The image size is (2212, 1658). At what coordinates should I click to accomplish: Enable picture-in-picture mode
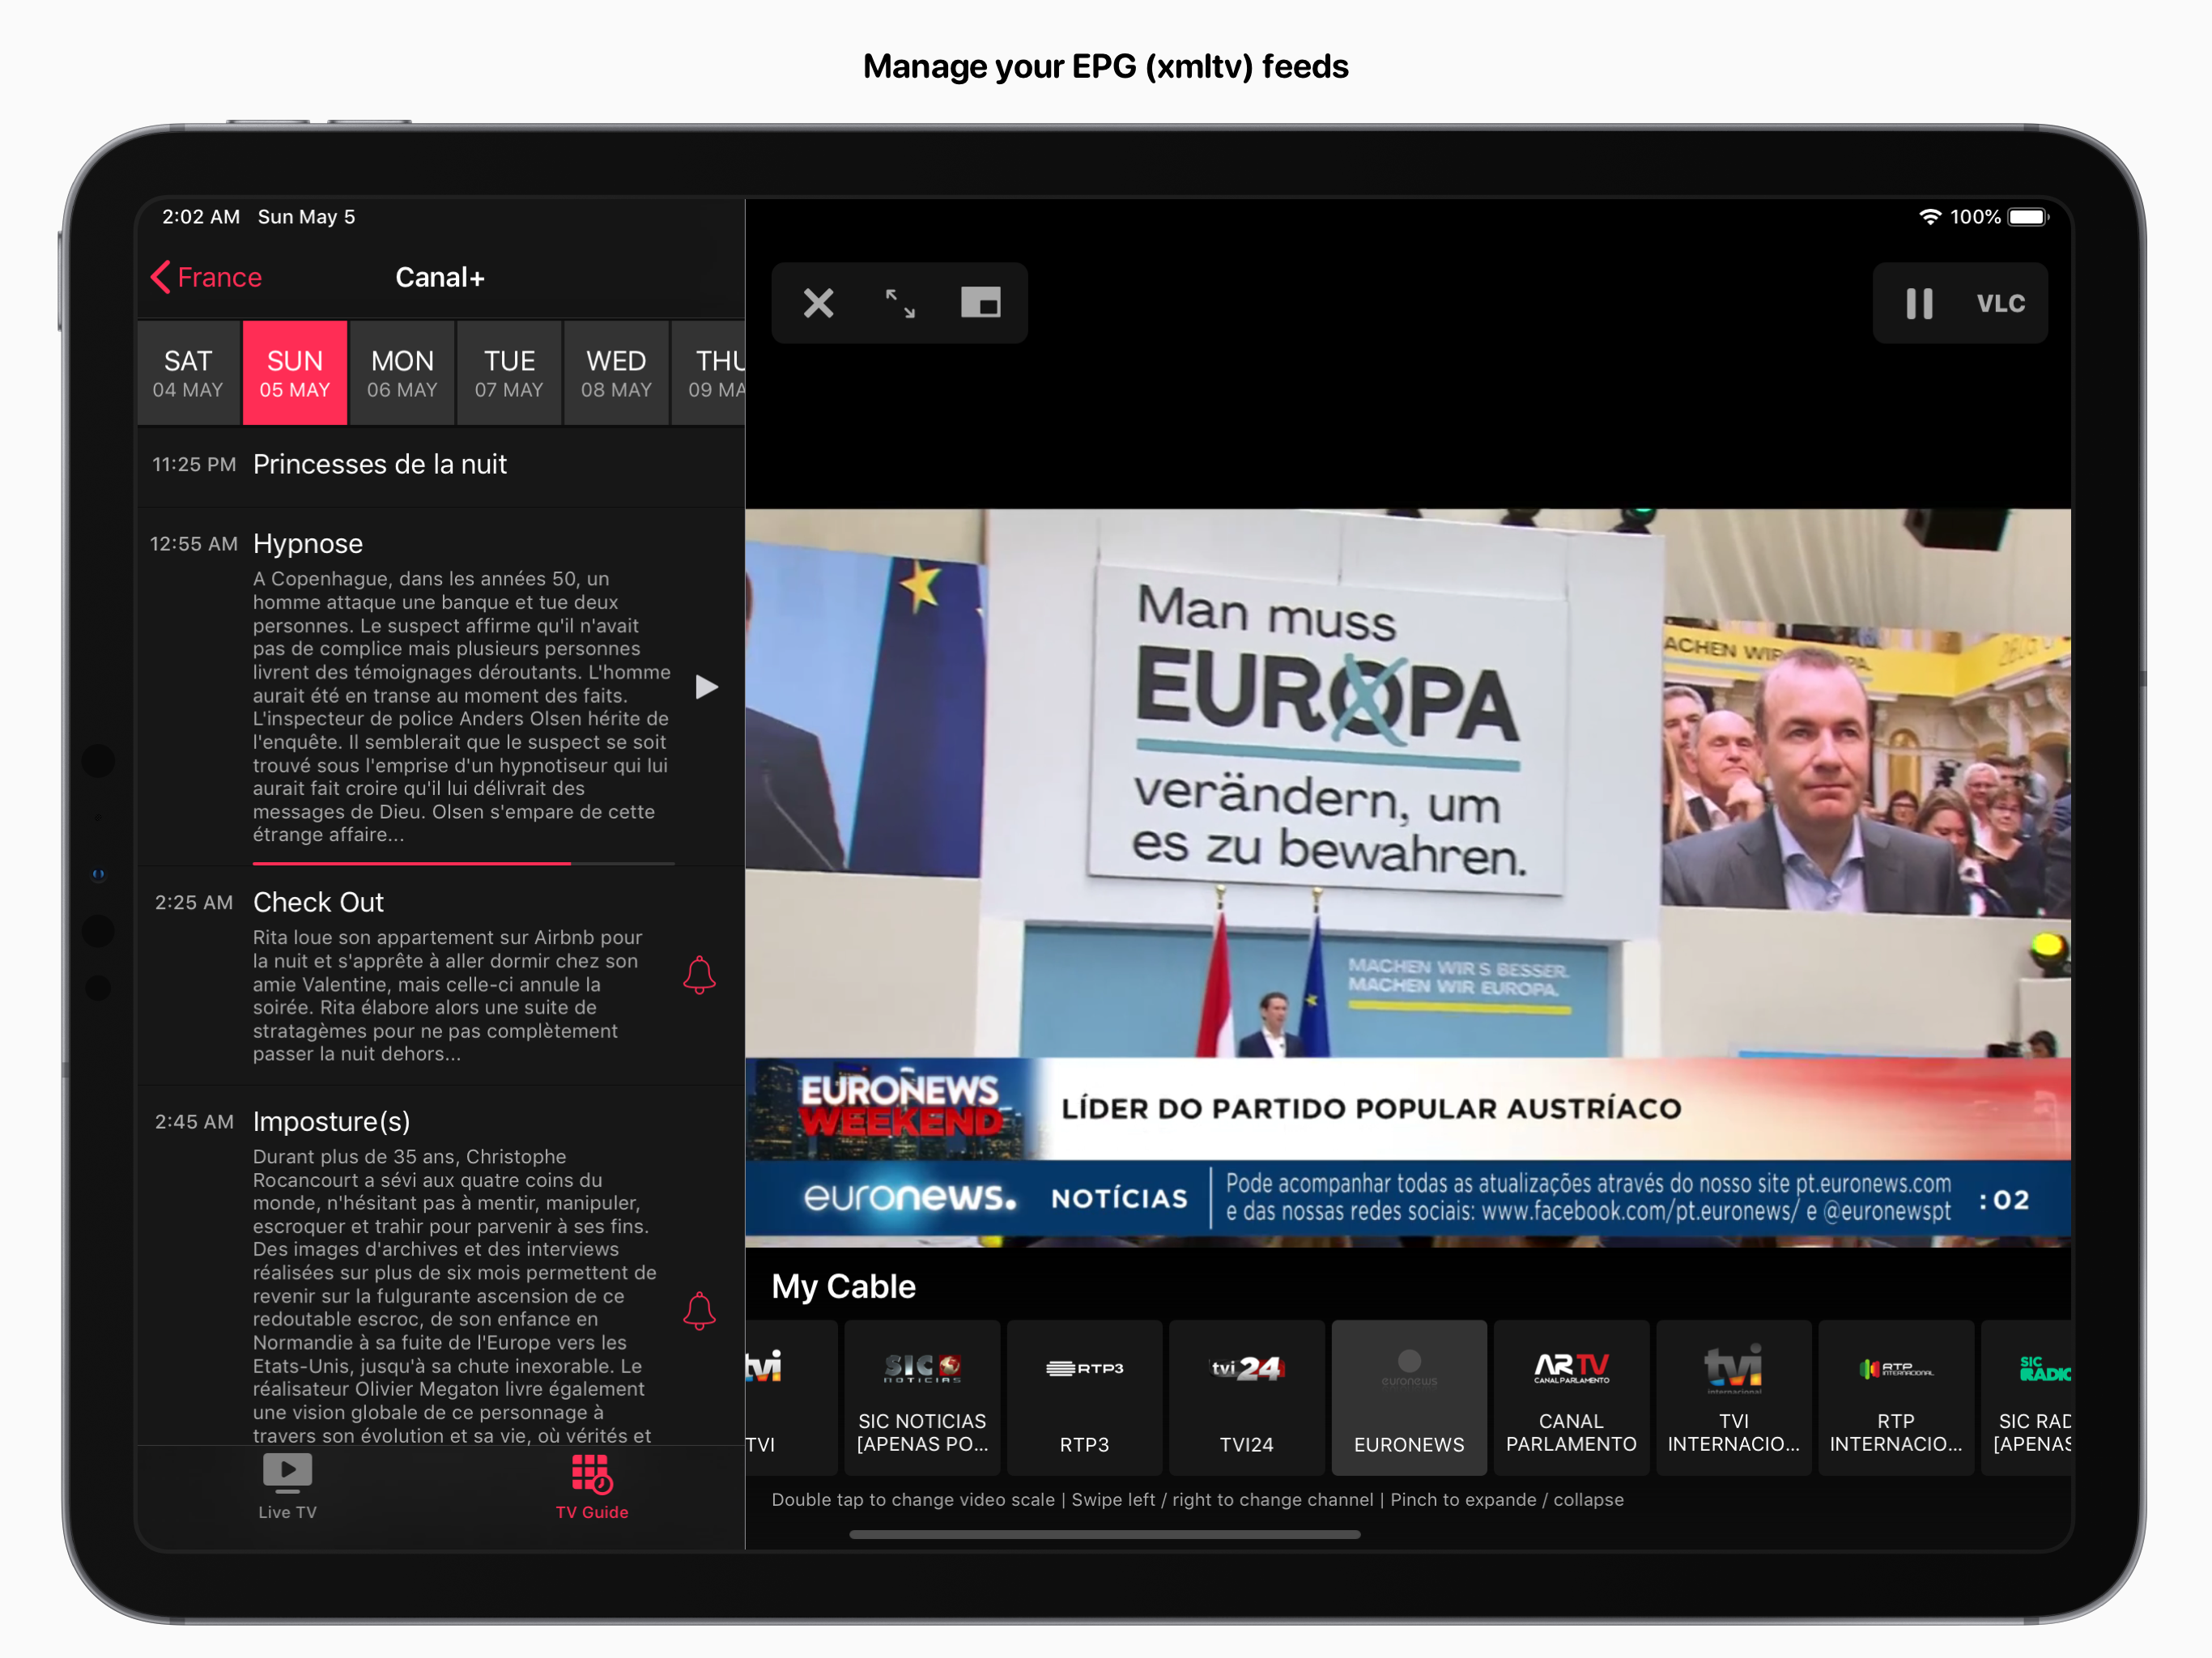pos(980,303)
